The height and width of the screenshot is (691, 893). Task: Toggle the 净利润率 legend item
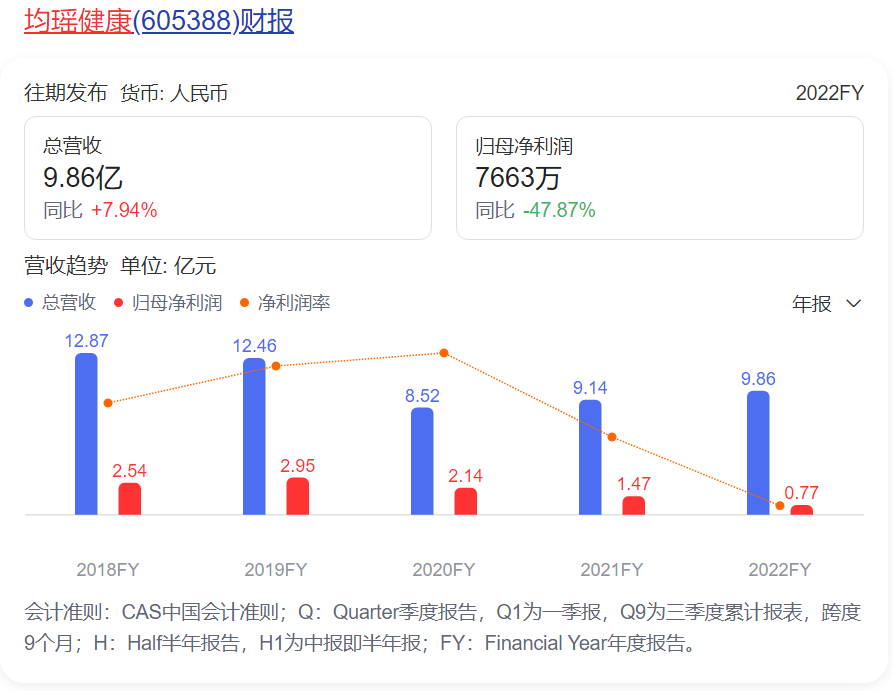tap(285, 302)
